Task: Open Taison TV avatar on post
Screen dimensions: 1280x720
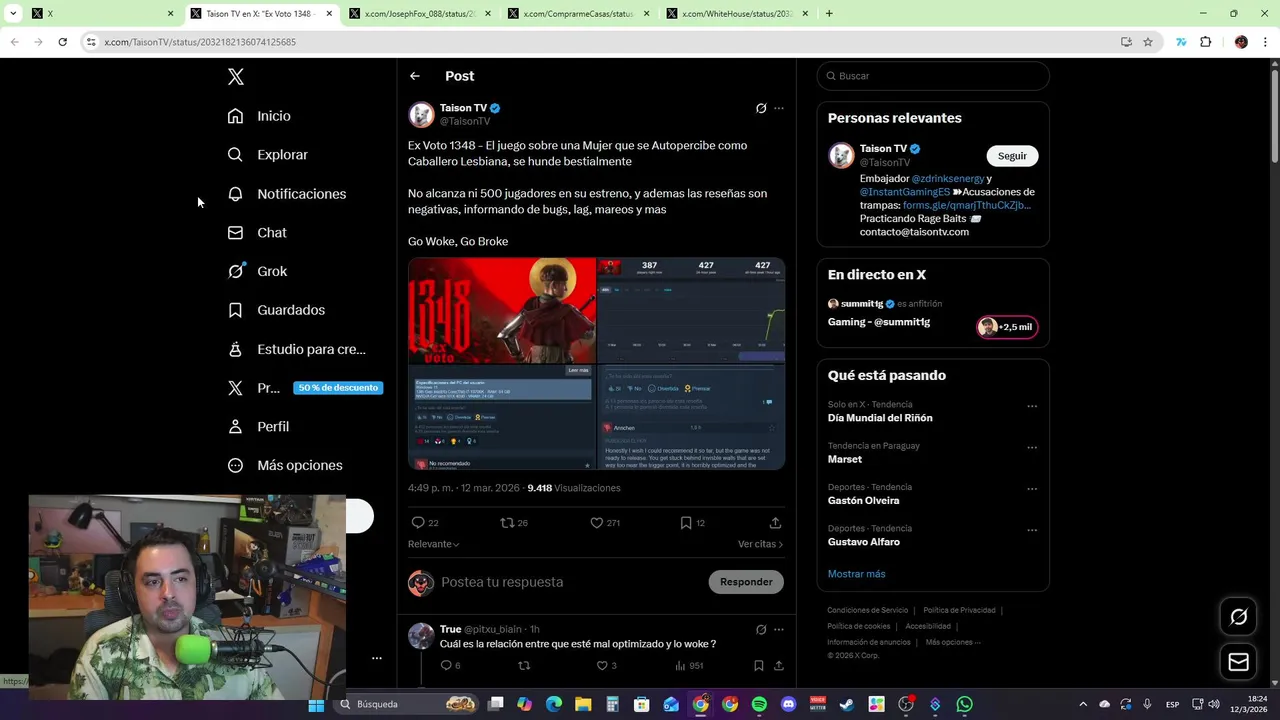Action: point(421,114)
